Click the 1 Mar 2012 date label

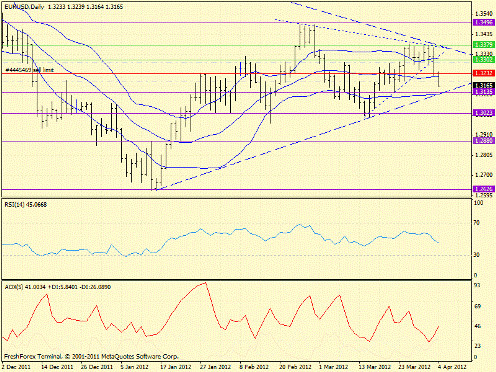[x=333, y=367]
